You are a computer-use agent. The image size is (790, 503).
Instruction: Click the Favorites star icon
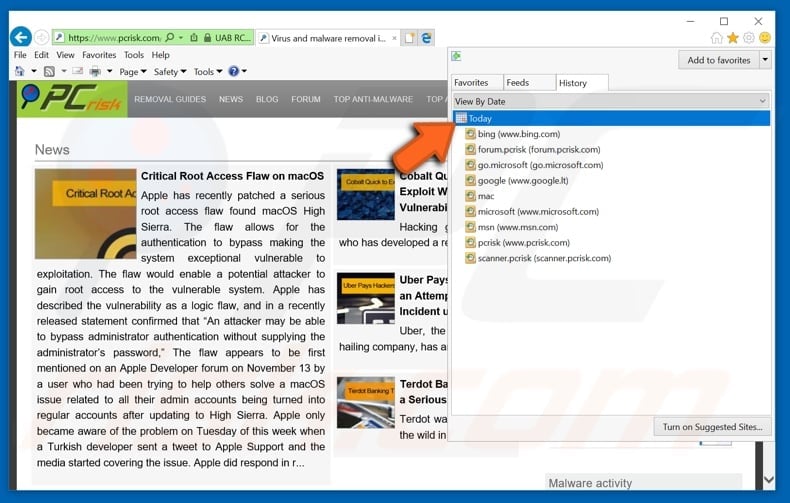coord(733,38)
